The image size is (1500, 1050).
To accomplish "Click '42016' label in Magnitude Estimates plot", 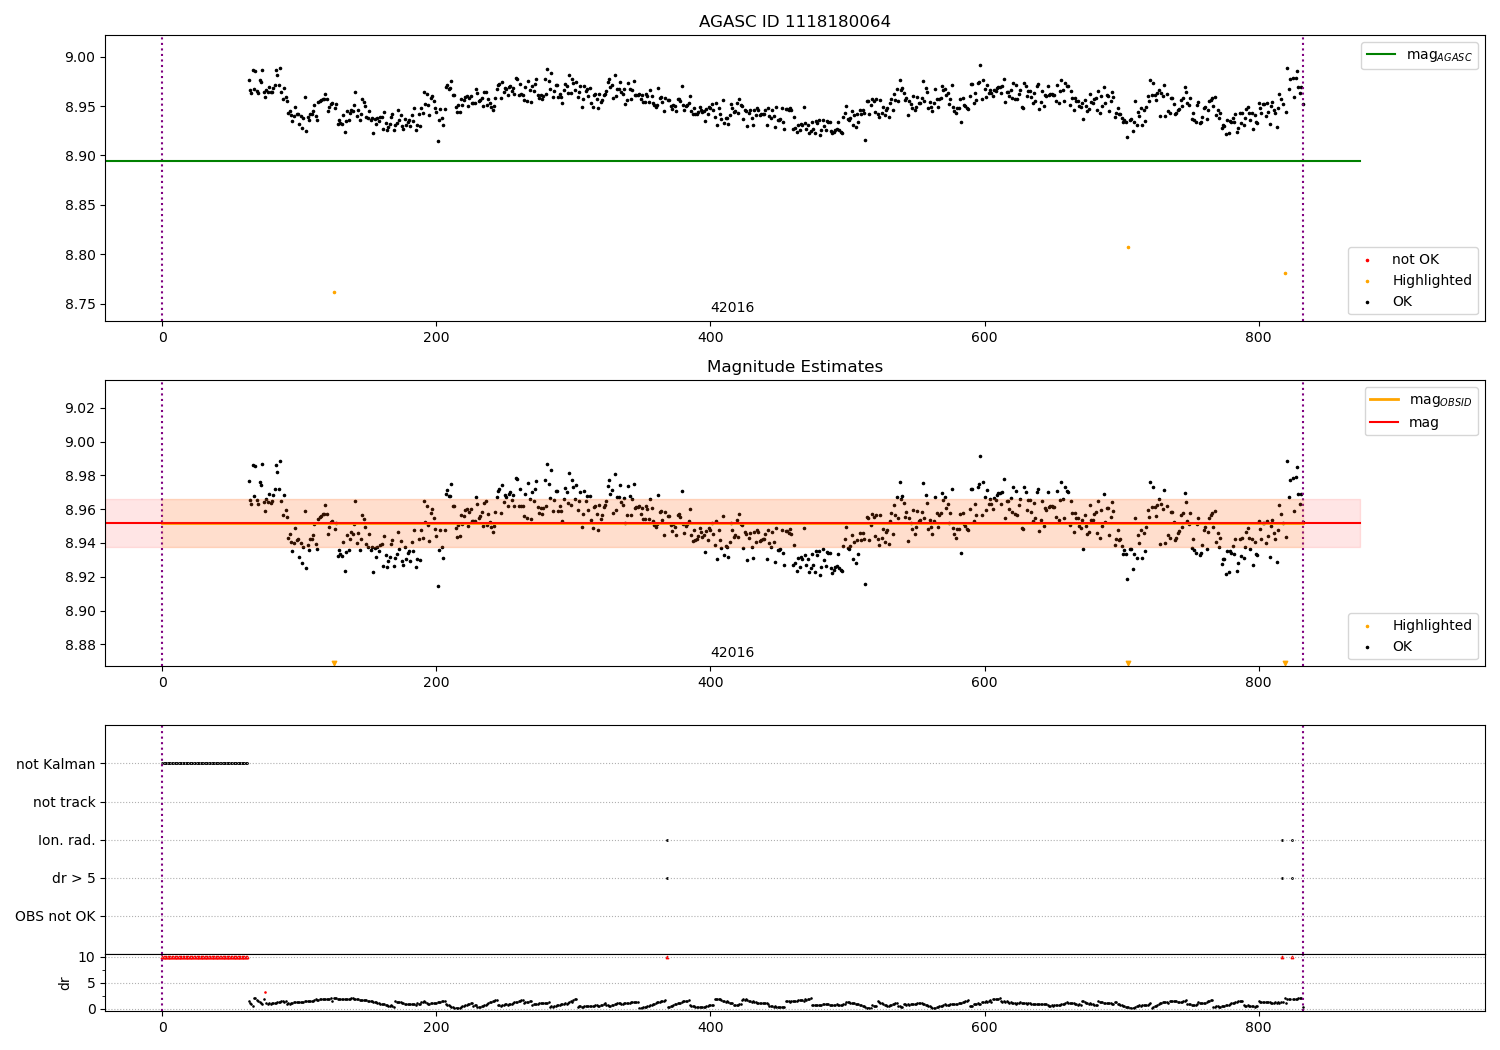I will [x=732, y=653].
